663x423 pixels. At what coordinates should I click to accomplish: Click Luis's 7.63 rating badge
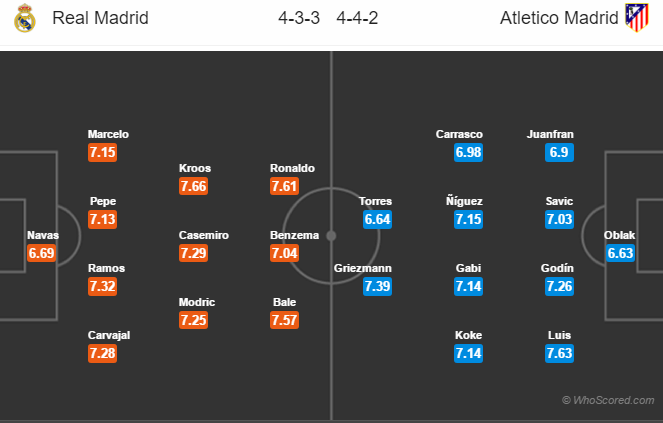click(x=559, y=353)
